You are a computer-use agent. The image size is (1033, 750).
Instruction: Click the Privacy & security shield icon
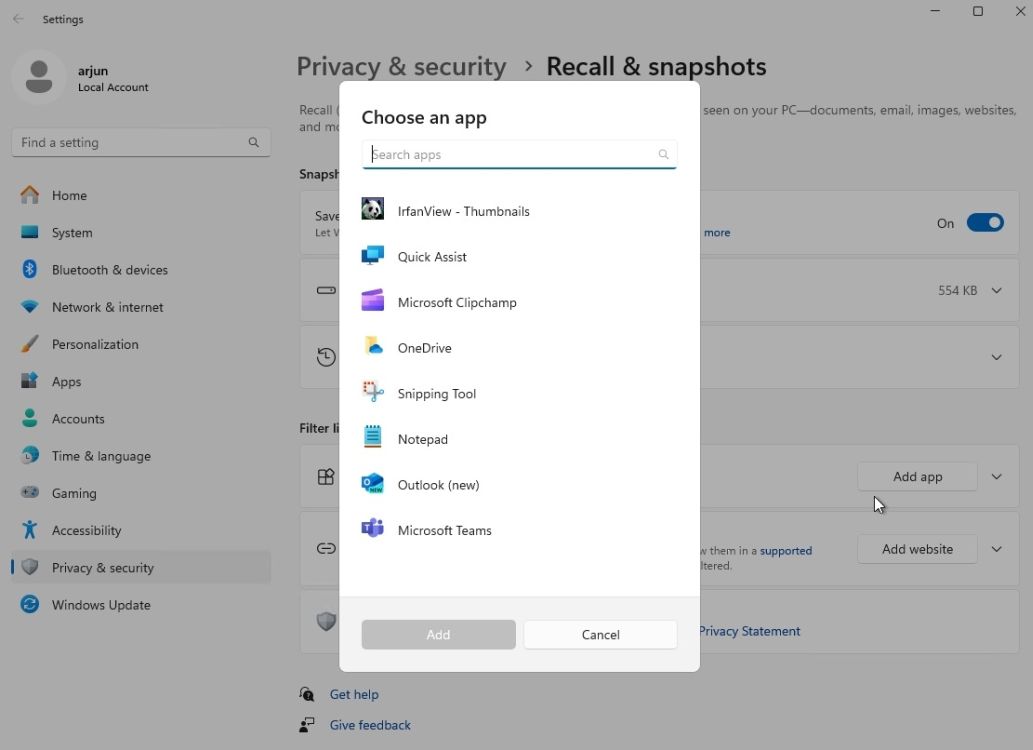pyautogui.click(x=30, y=567)
